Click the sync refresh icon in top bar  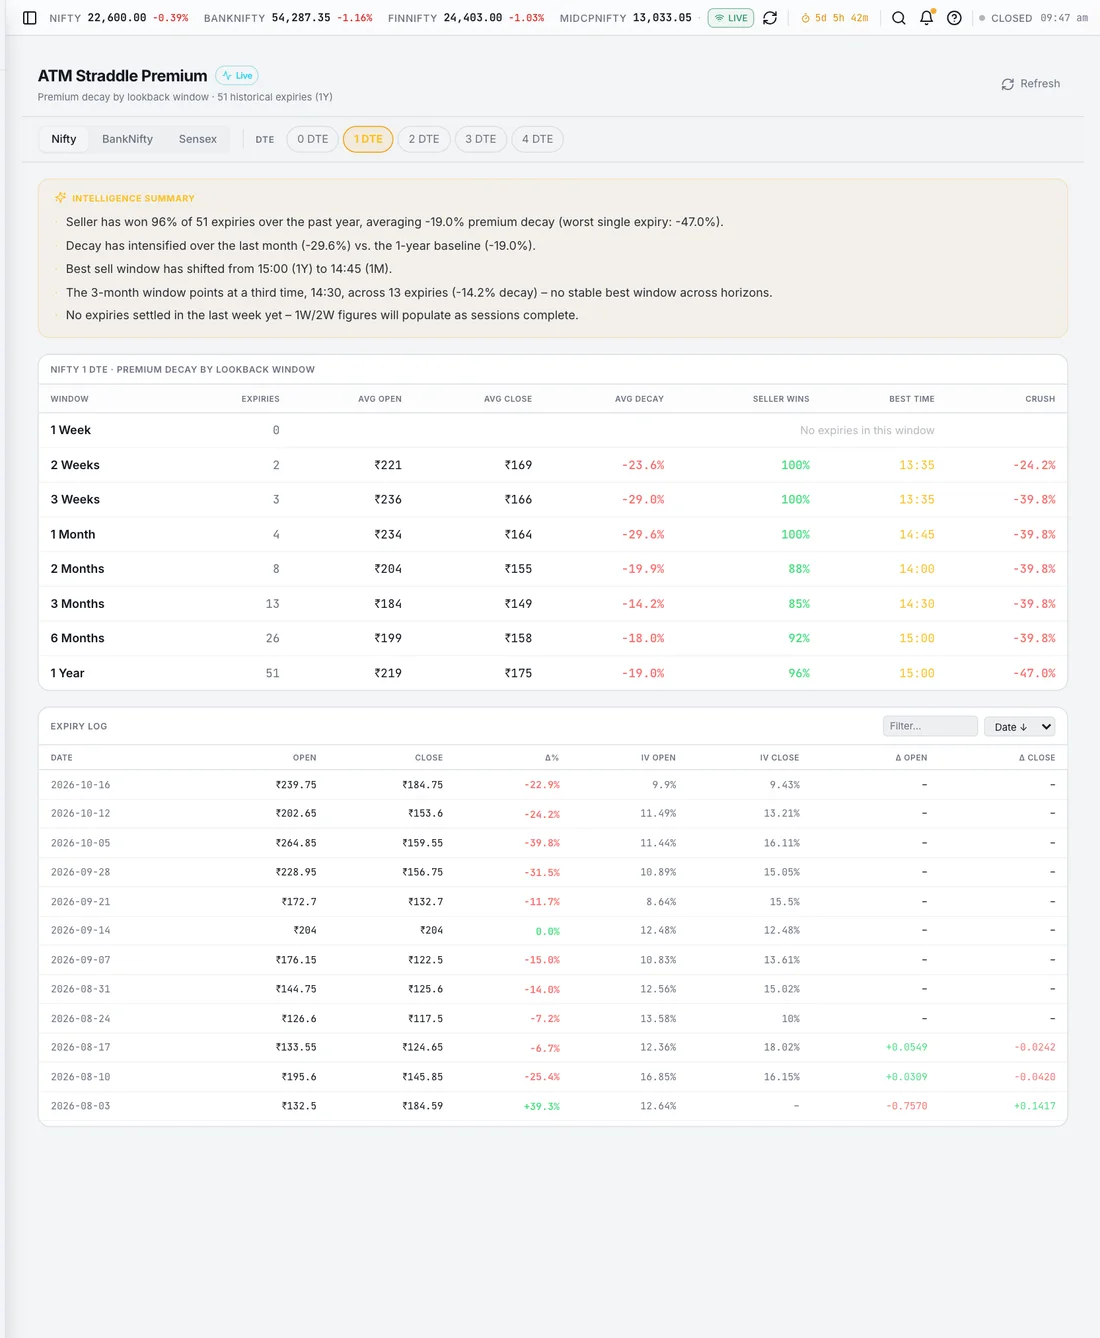point(770,18)
